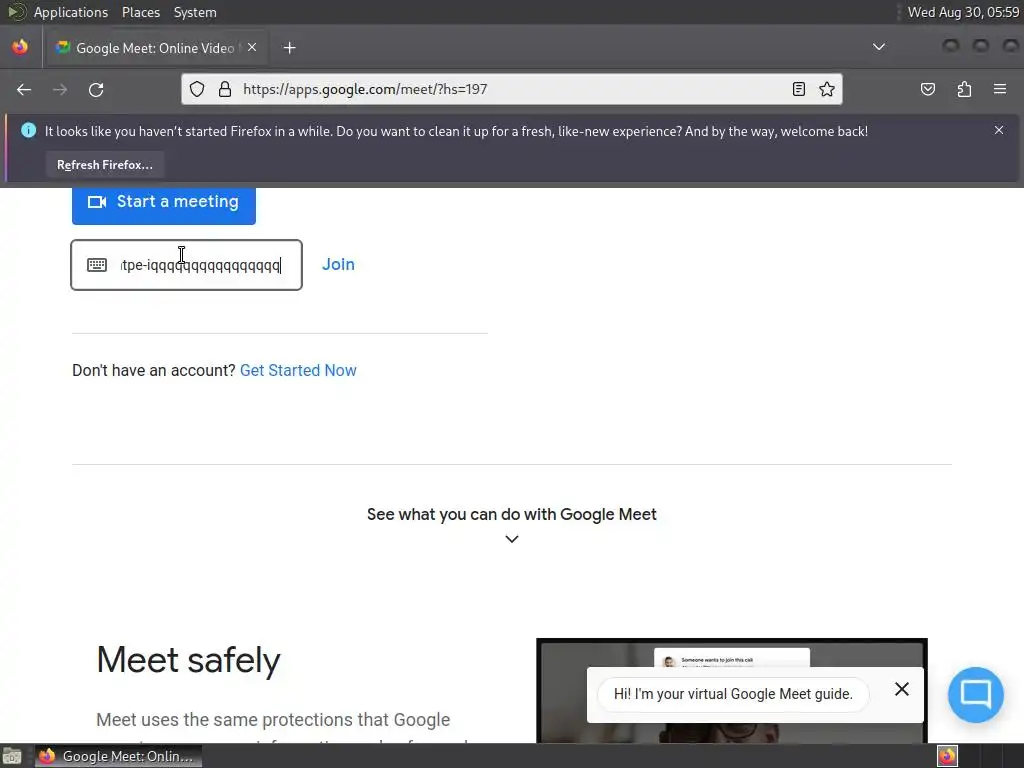The height and width of the screenshot is (768, 1024).
Task: Click show desktop icon in bottom panel
Action: [x=12, y=757]
